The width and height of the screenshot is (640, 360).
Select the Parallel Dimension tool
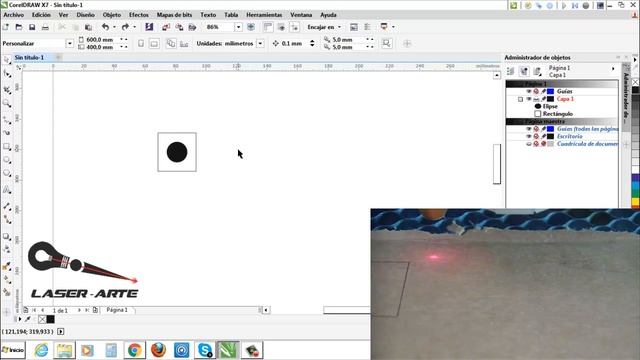pyautogui.click(x=7, y=206)
